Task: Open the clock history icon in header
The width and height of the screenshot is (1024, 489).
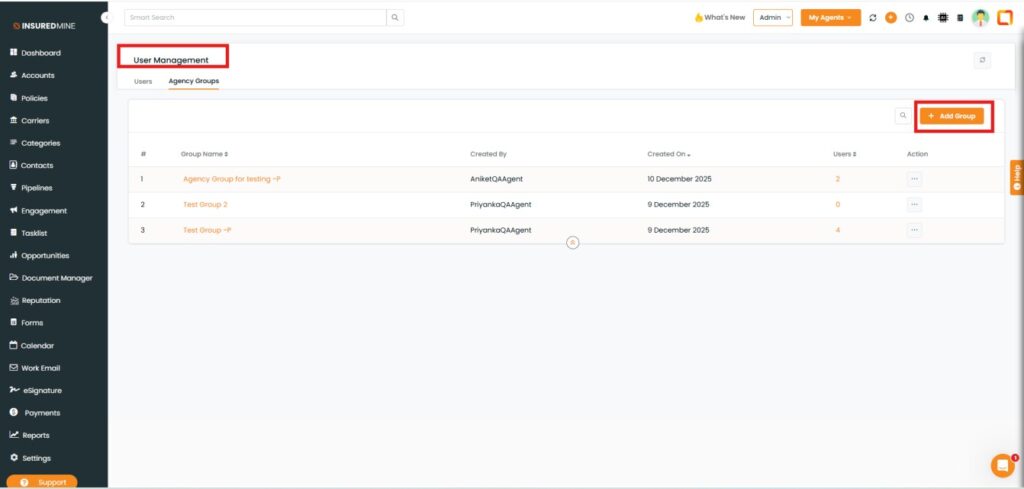Action: pos(909,18)
